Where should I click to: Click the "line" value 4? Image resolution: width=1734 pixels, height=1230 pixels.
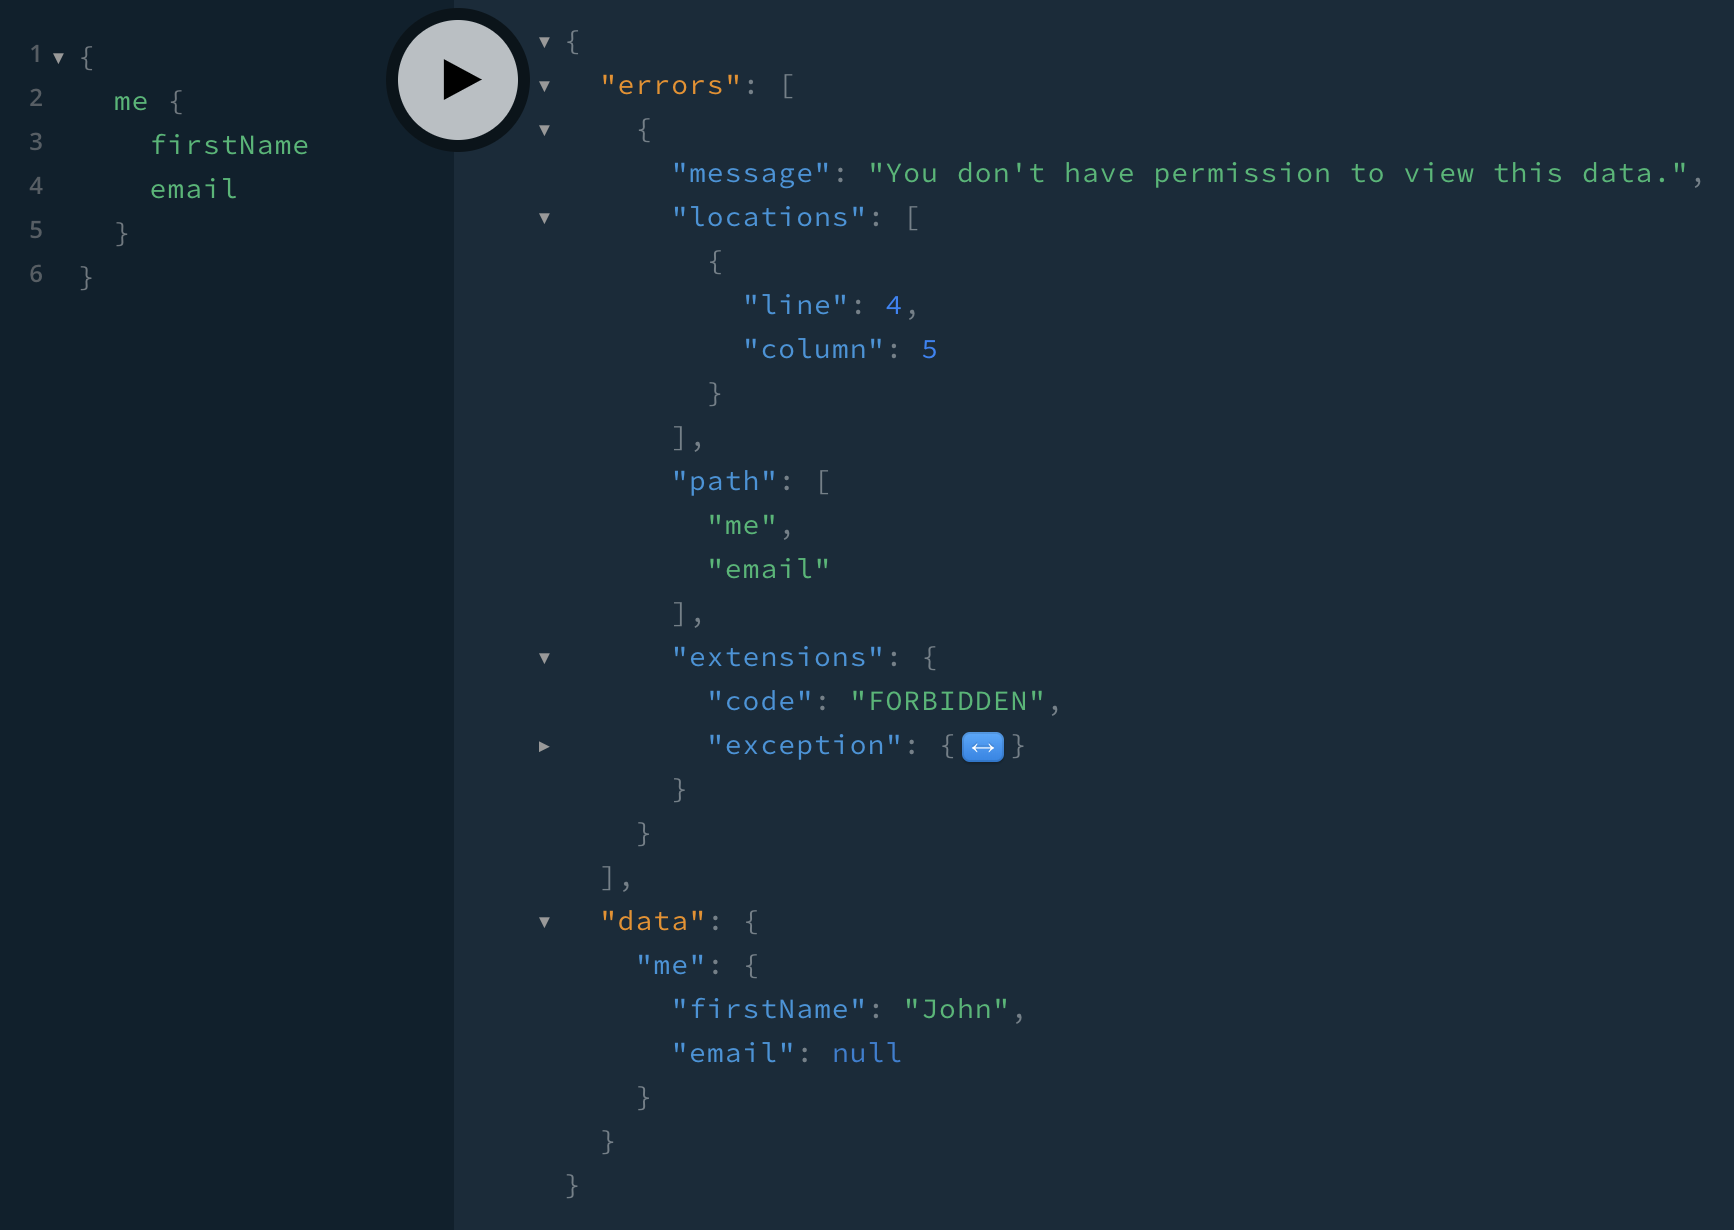coord(893,306)
